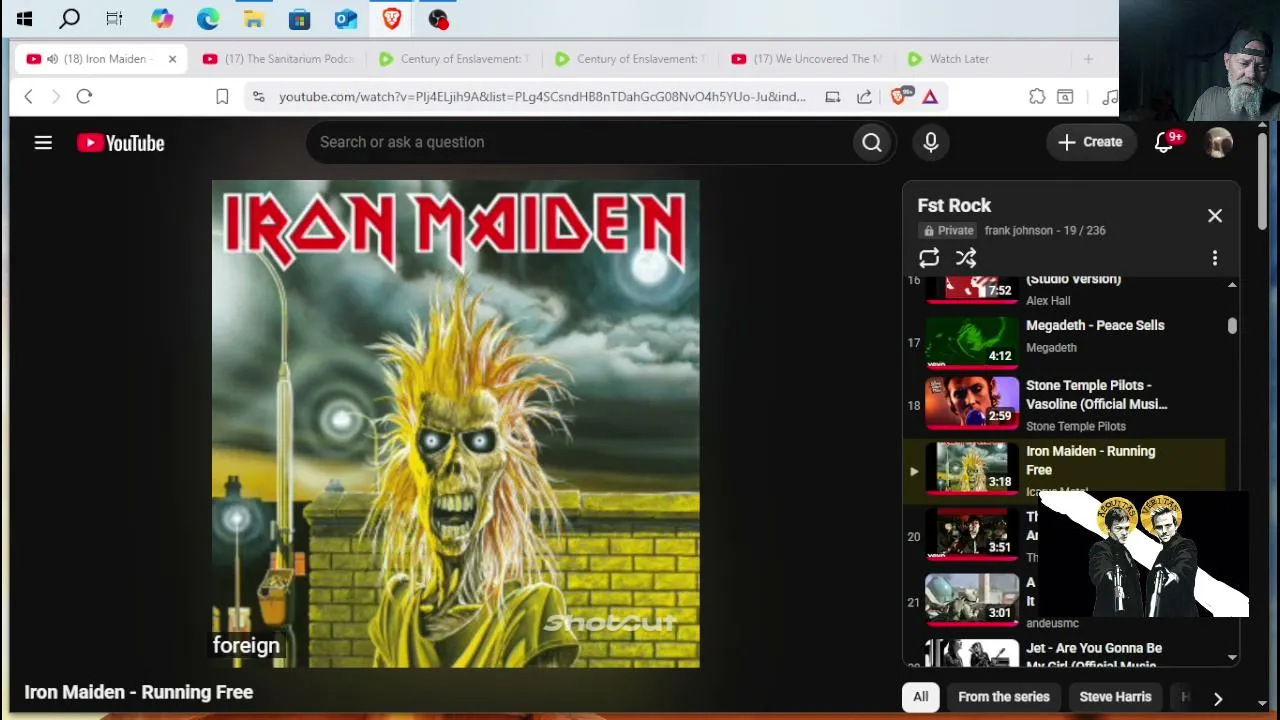Open the Megadeth channel link
1280x720 pixels.
pyautogui.click(x=1051, y=348)
